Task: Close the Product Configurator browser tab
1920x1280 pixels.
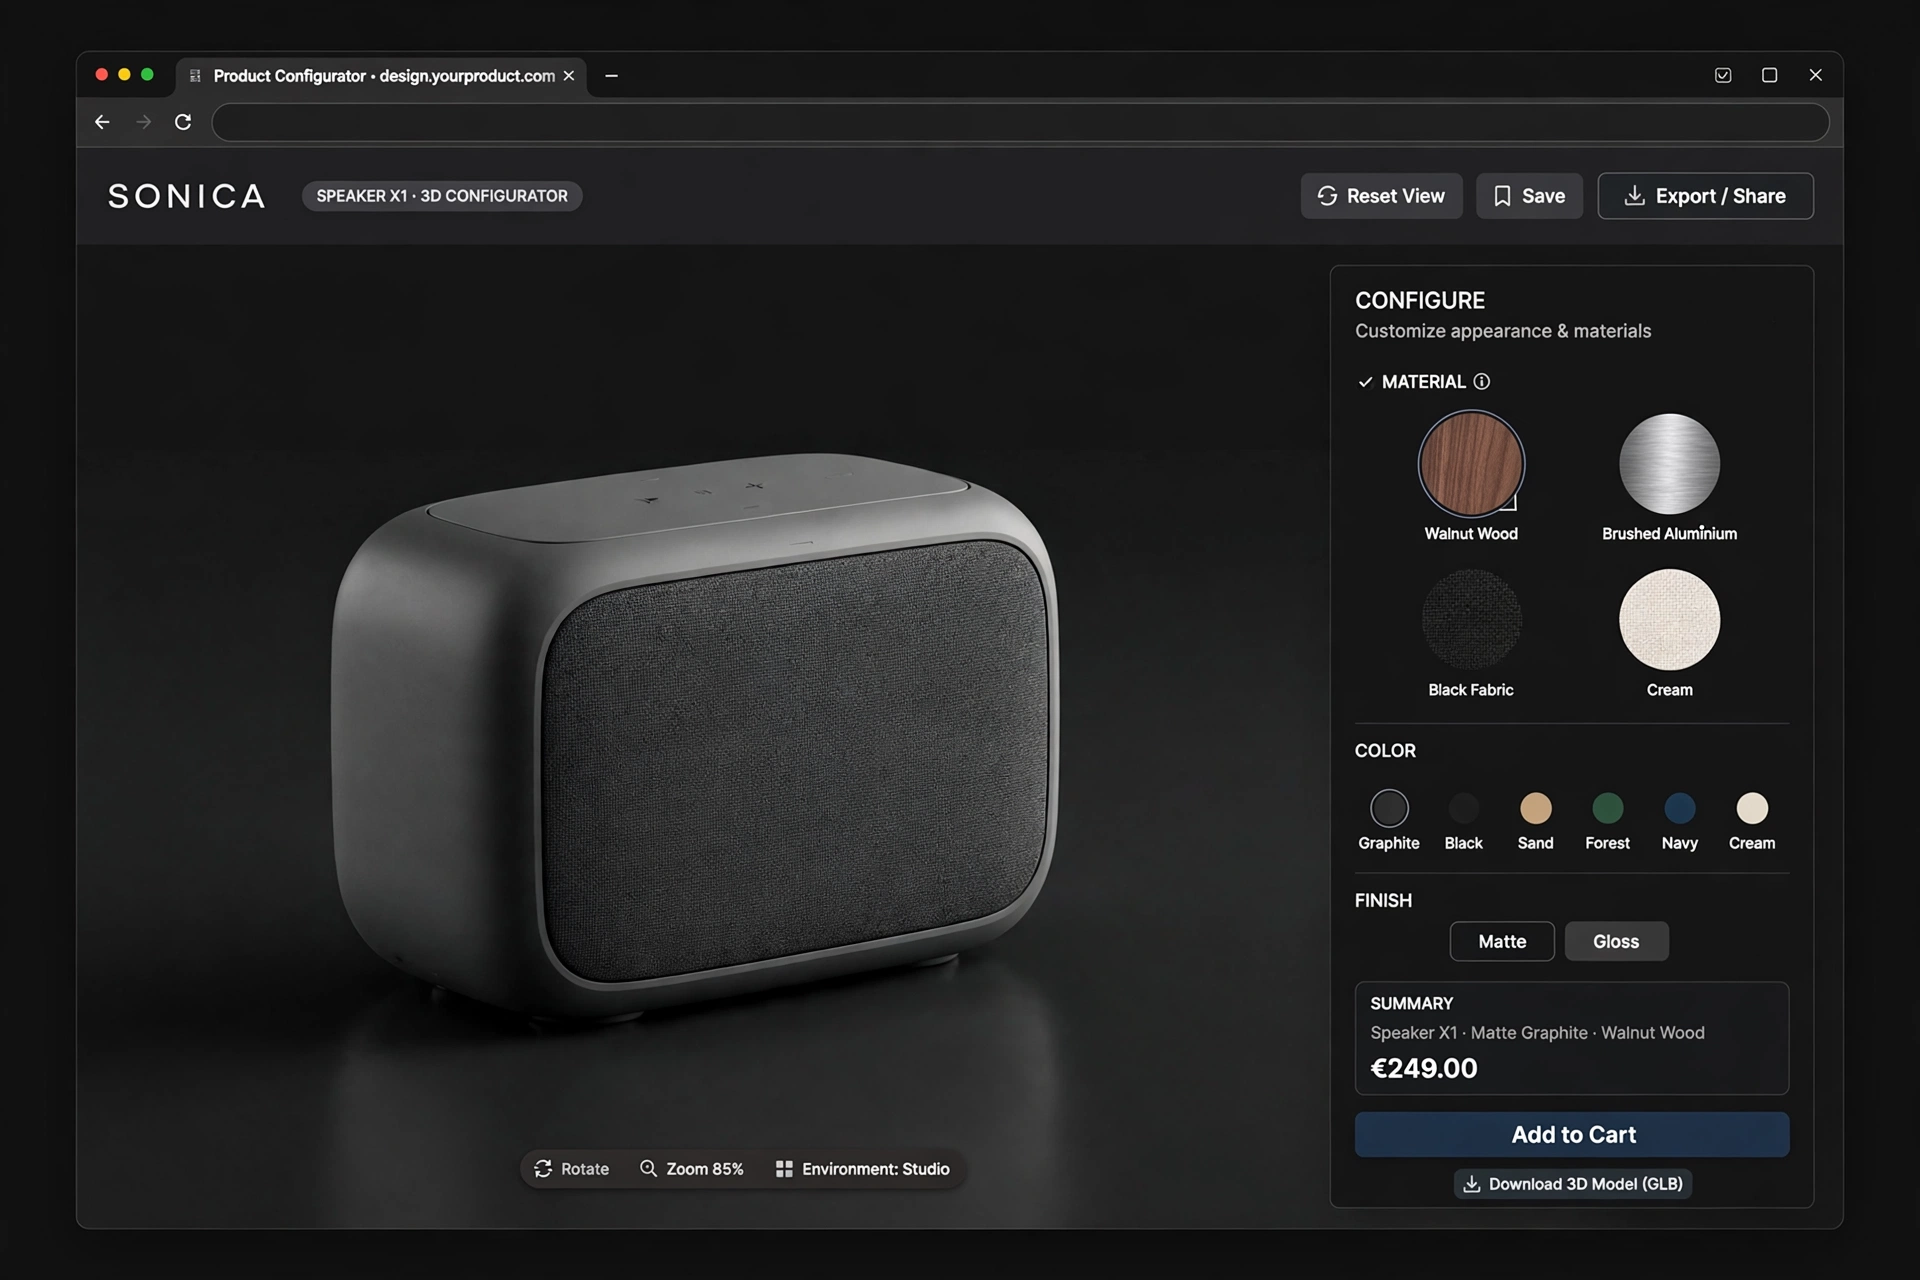Action: [x=569, y=76]
